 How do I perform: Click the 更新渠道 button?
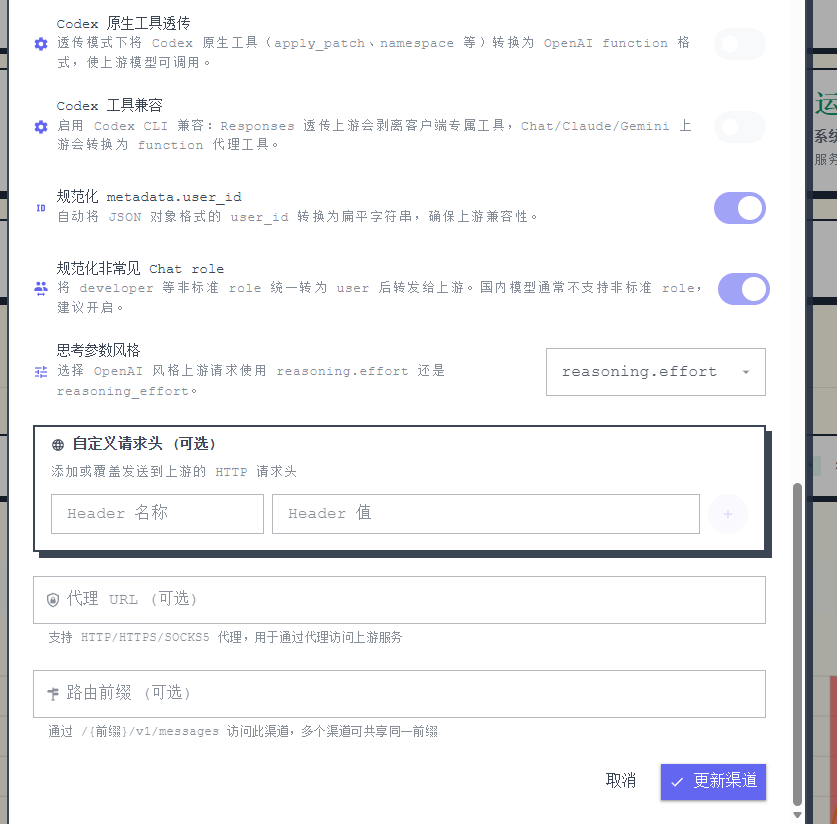[x=713, y=782]
